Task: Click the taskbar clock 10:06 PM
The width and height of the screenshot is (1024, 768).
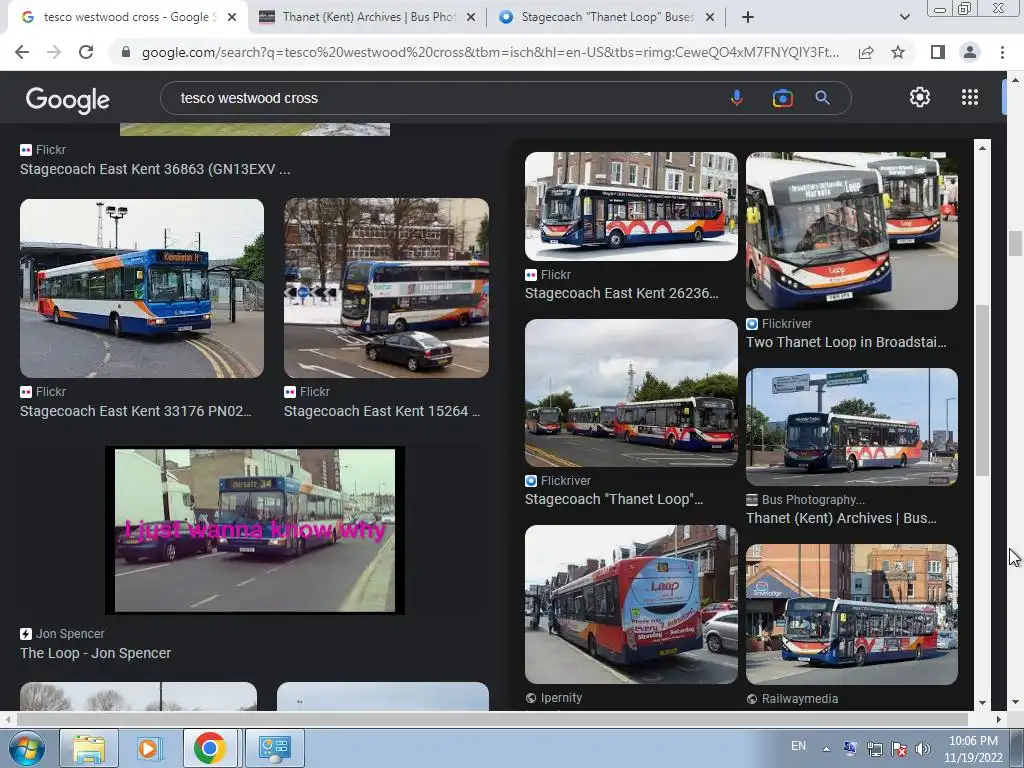Action: tap(973, 749)
